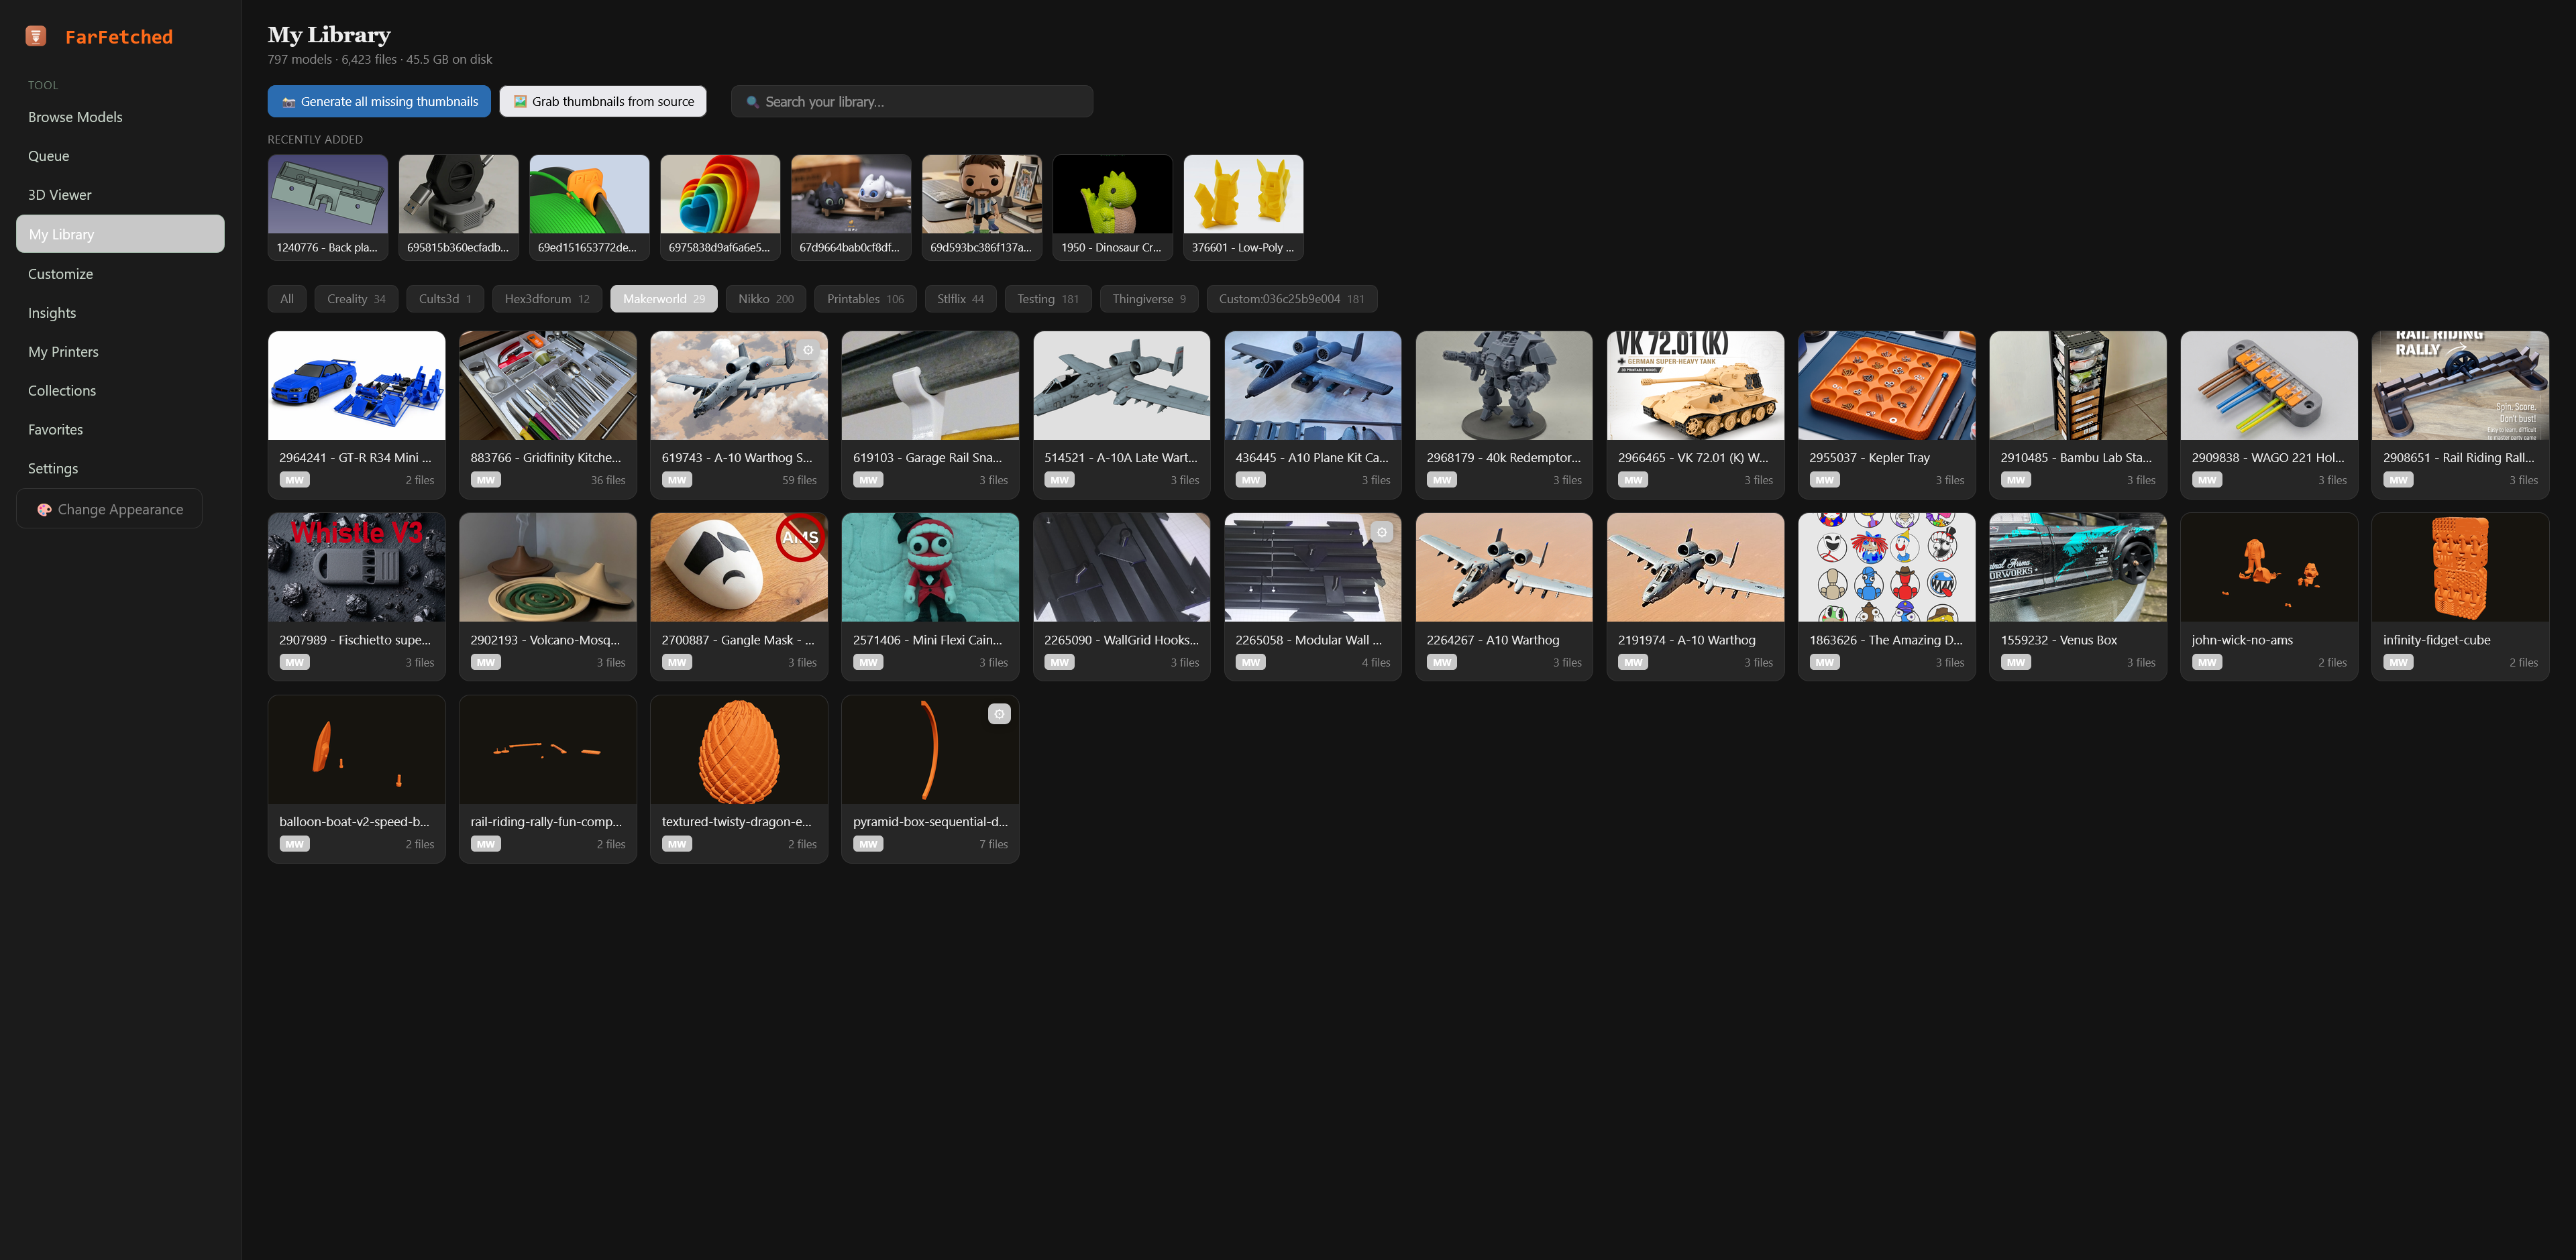Filter library by Creality source
The width and height of the screenshot is (2576, 1260).
pyautogui.click(x=356, y=299)
